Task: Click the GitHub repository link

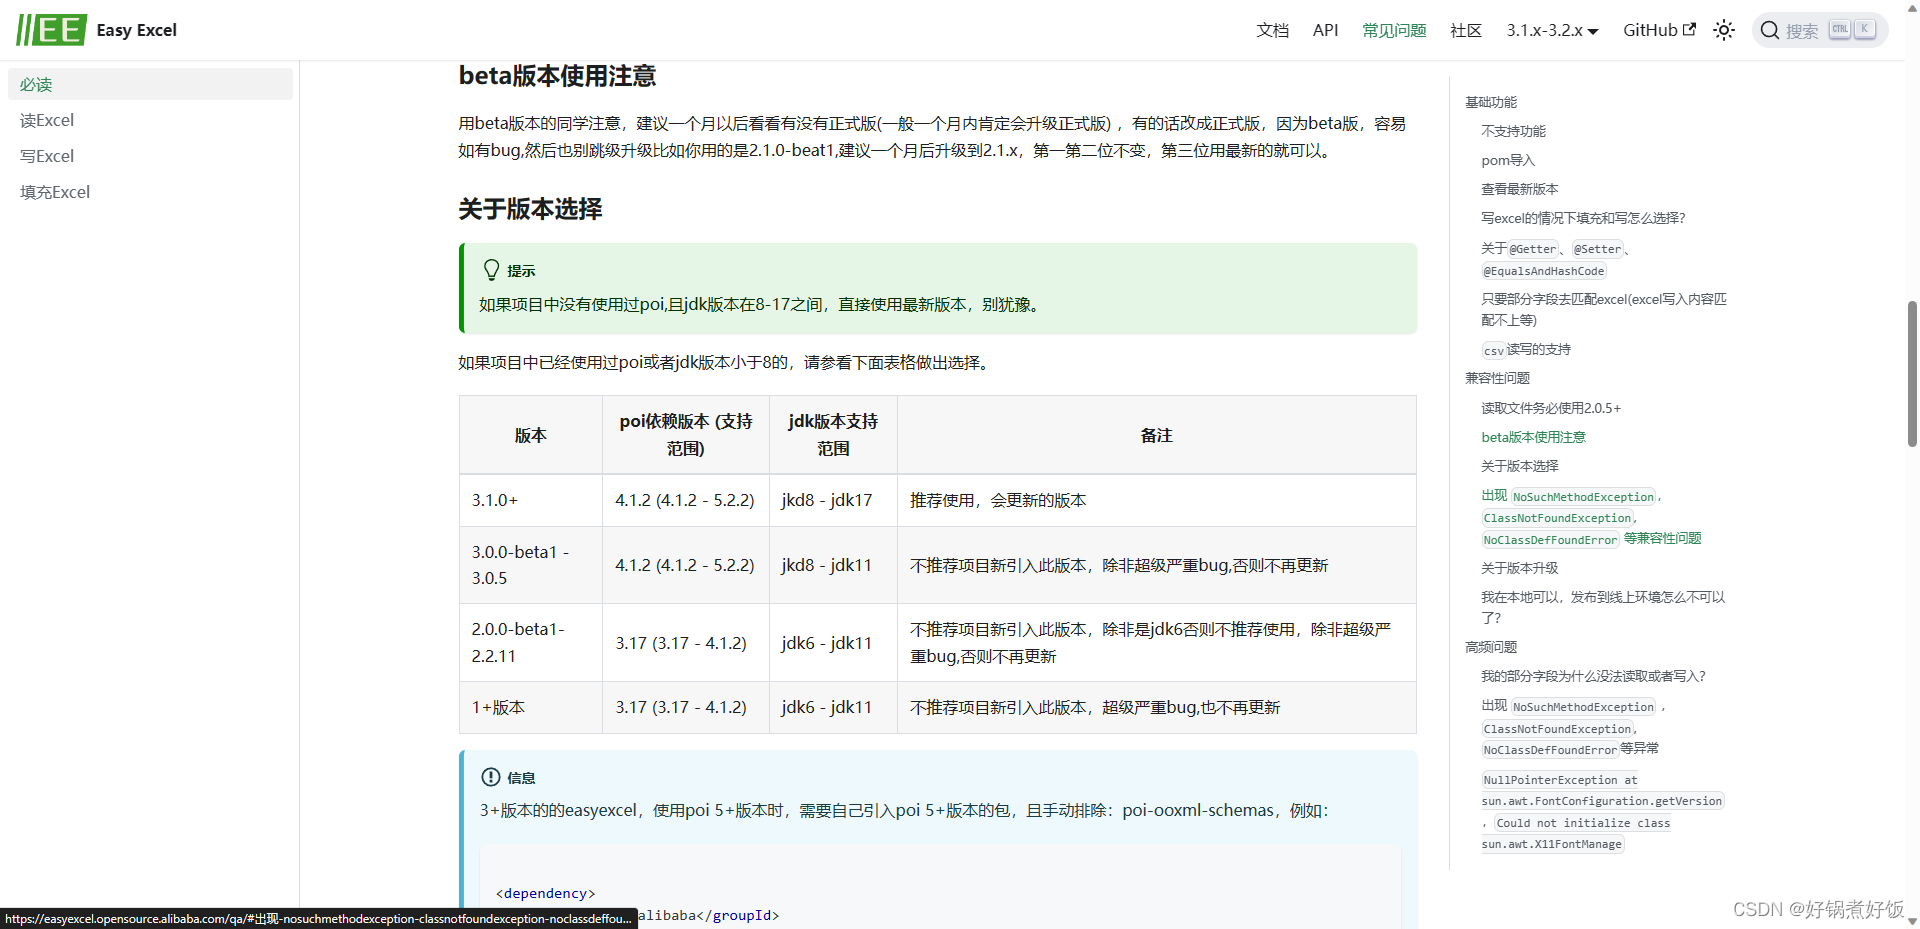Action: tap(1651, 29)
